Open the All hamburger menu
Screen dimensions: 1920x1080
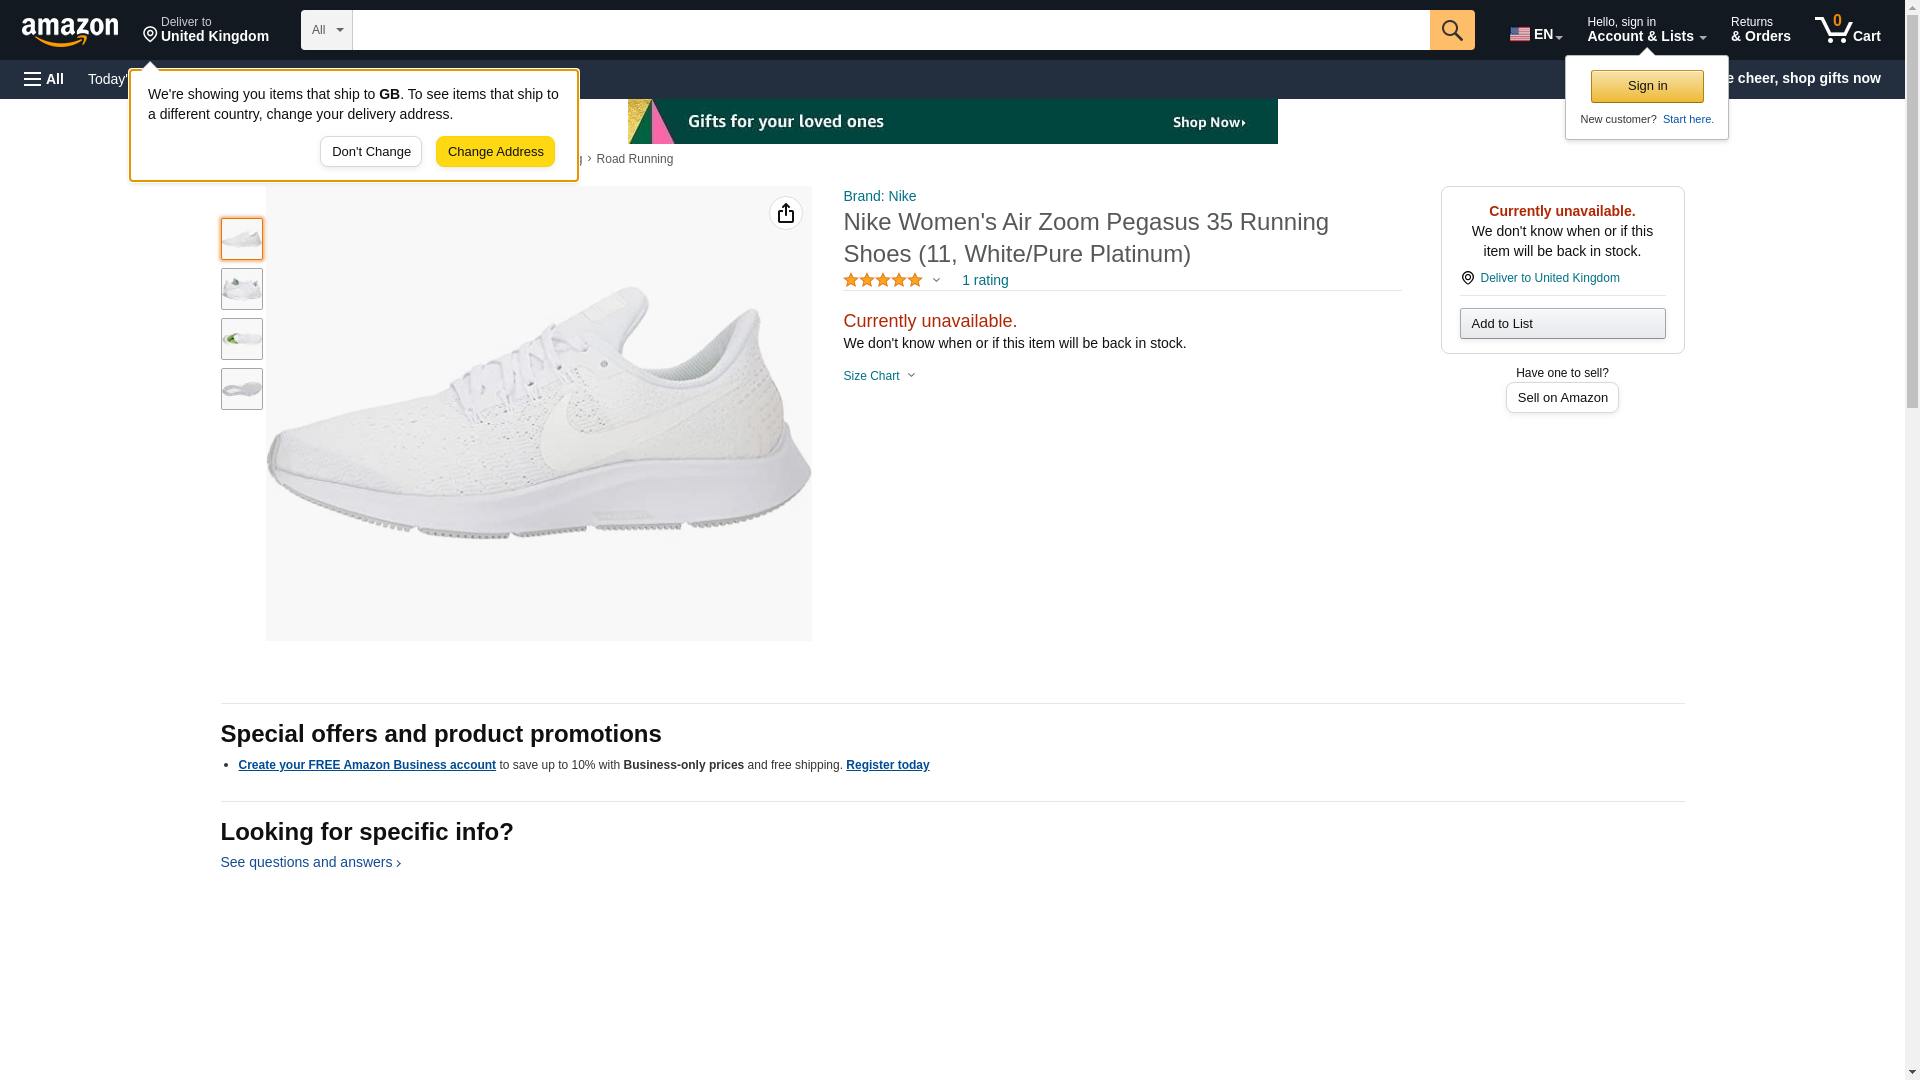pyautogui.click(x=44, y=79)
